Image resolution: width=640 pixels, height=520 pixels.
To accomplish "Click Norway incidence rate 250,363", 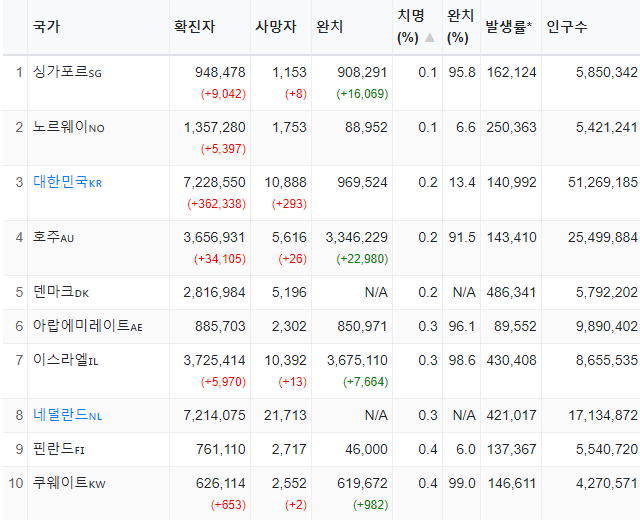I will tap(511, 127).
